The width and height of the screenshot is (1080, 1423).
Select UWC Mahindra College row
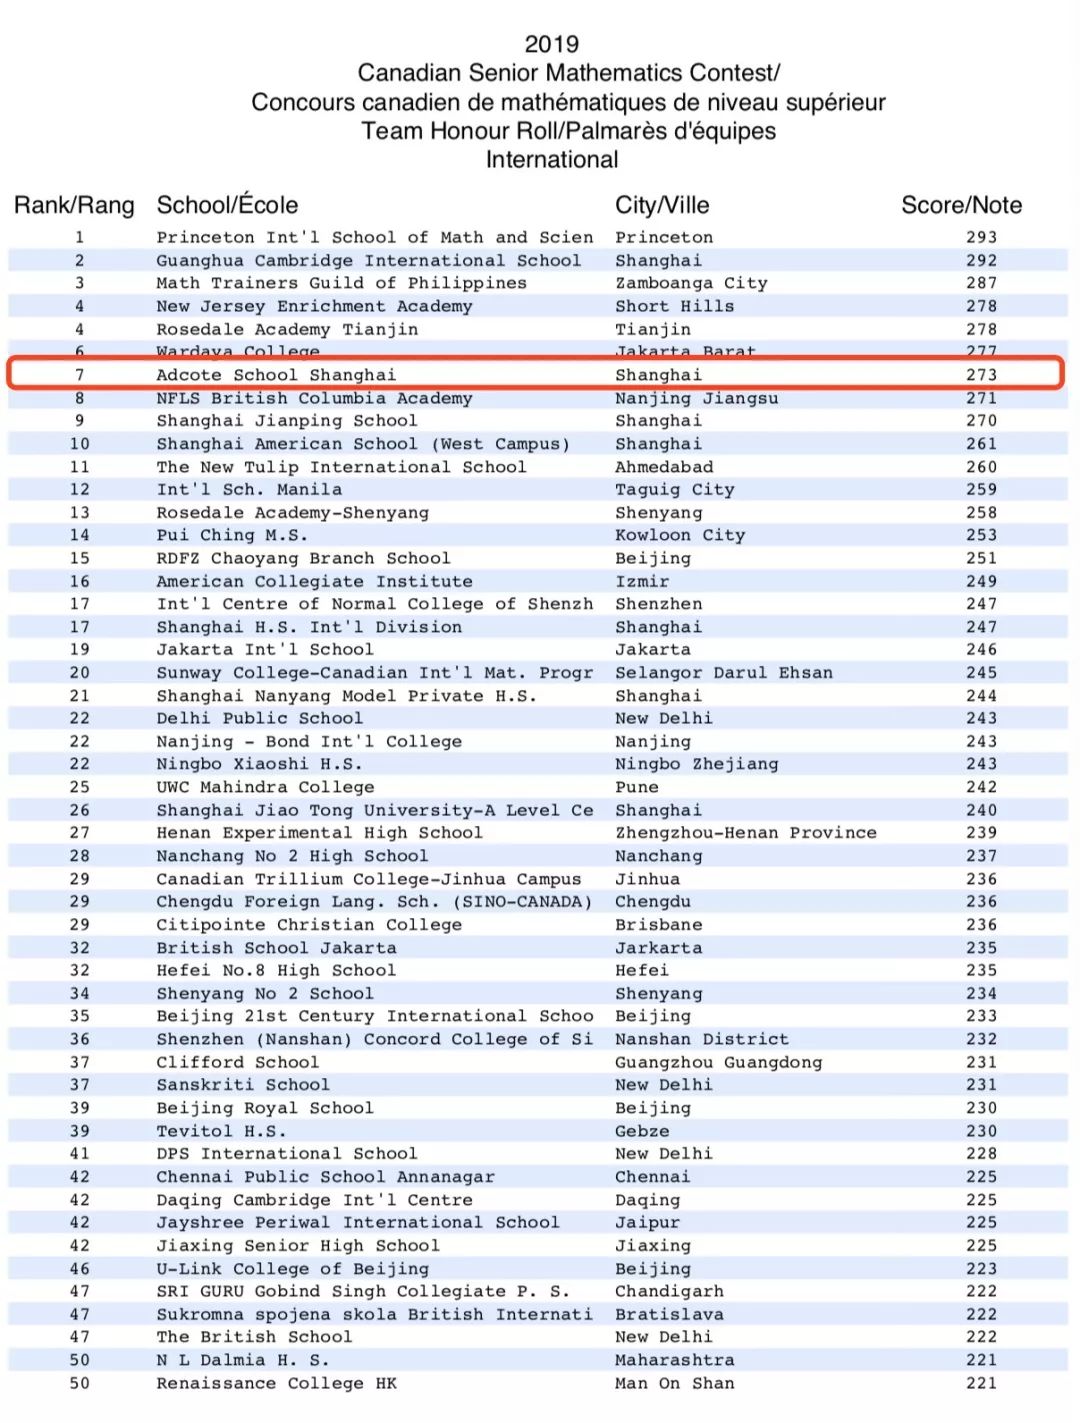[538, 787]
